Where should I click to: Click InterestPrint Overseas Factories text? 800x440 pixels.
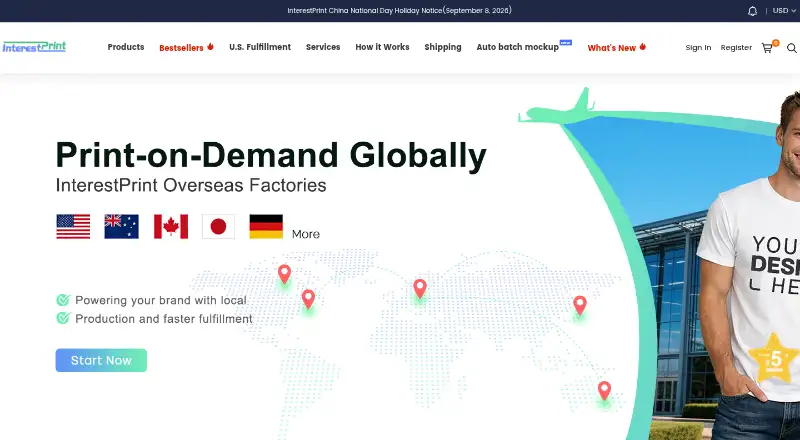191,185
